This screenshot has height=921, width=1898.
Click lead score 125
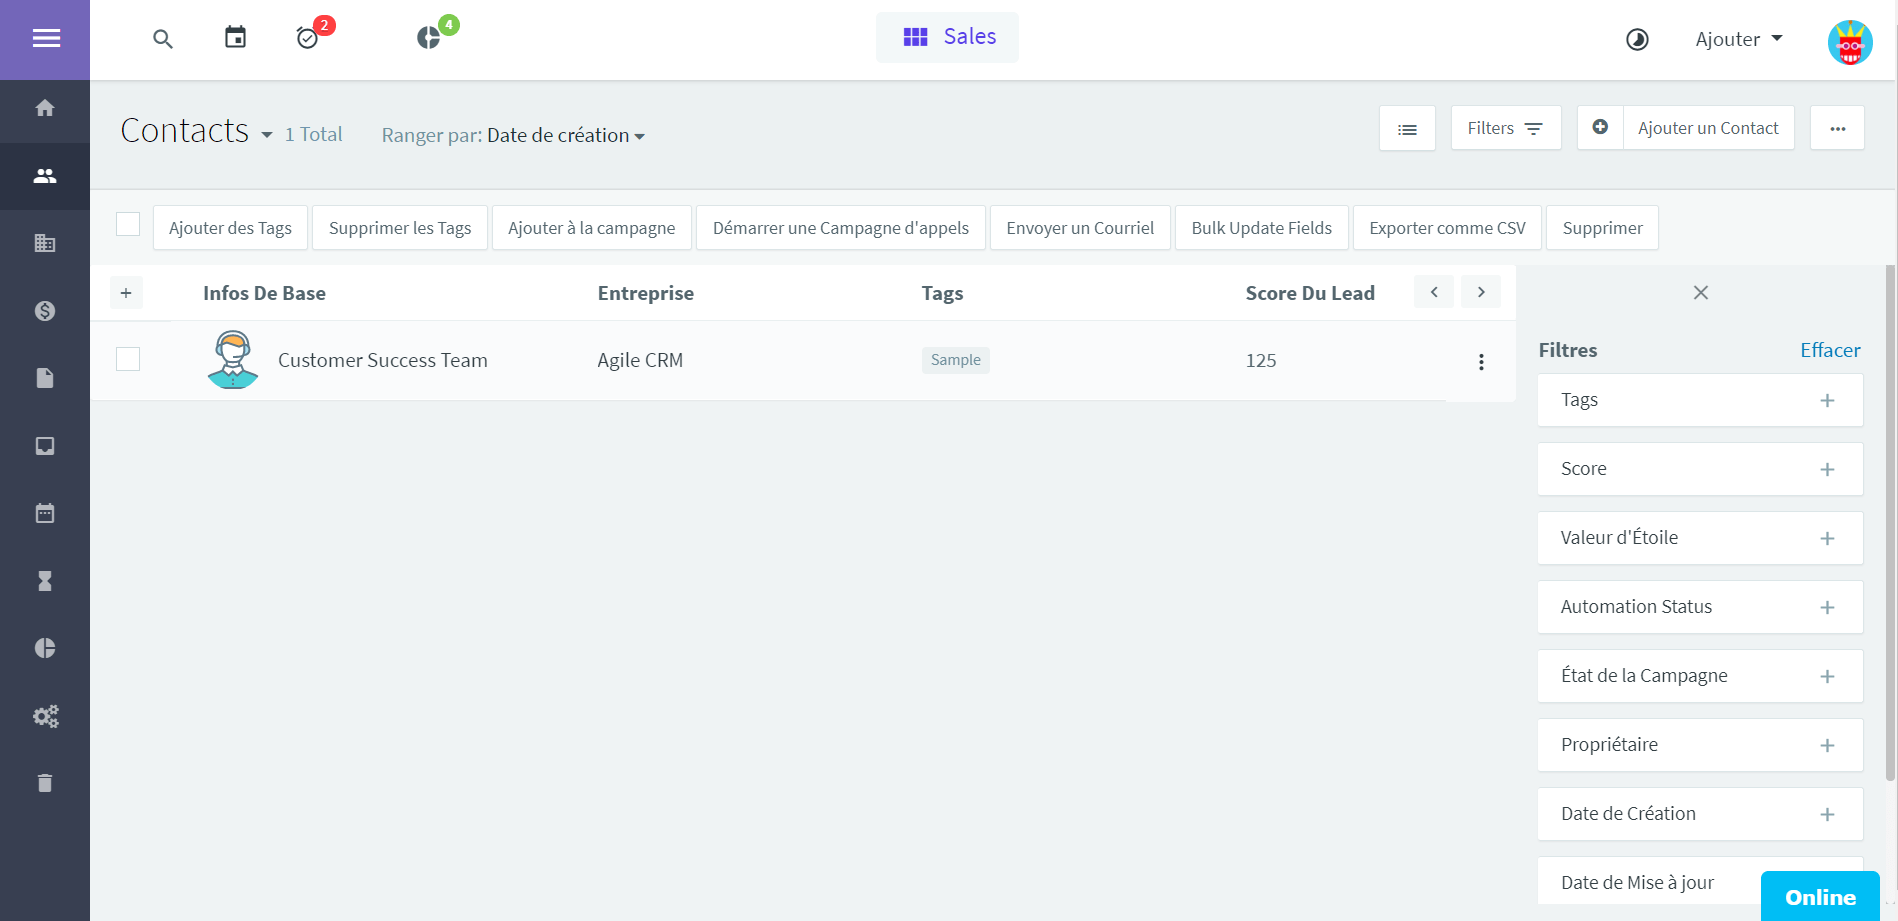point(1261,360)
